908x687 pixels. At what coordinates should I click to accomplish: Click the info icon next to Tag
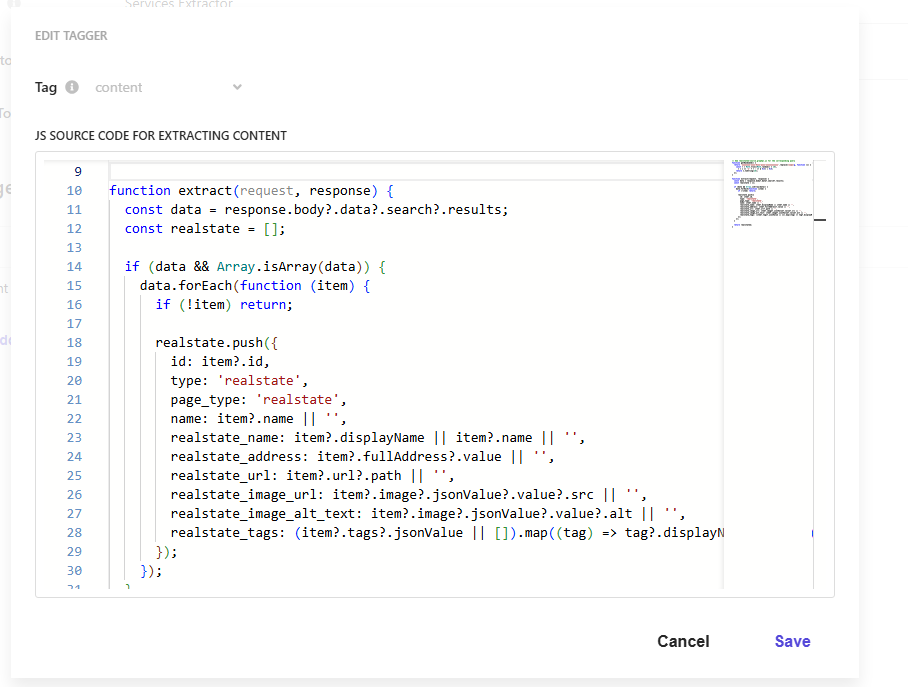point(72,87)
